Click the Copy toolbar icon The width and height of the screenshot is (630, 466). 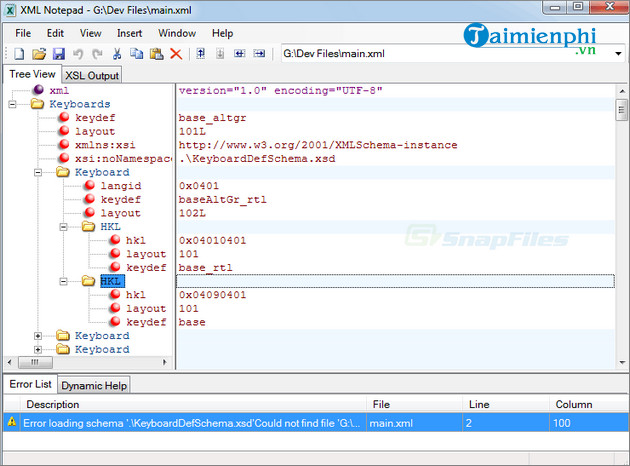tap(137, 53)
